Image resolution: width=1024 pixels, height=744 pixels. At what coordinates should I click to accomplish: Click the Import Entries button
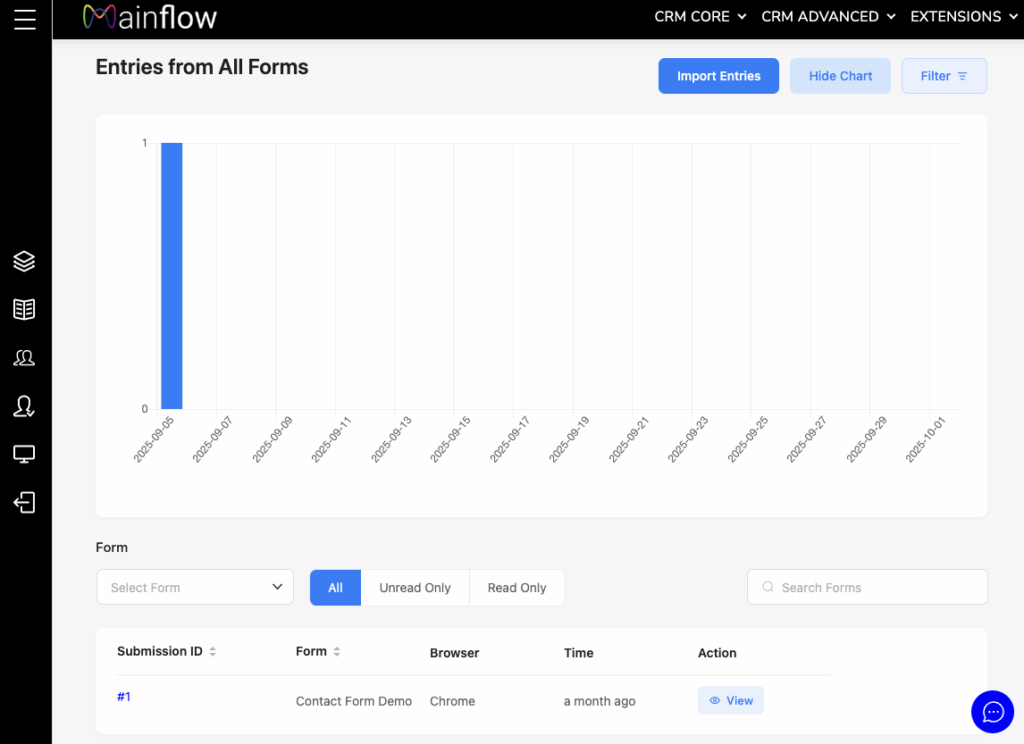coord(718,76)
